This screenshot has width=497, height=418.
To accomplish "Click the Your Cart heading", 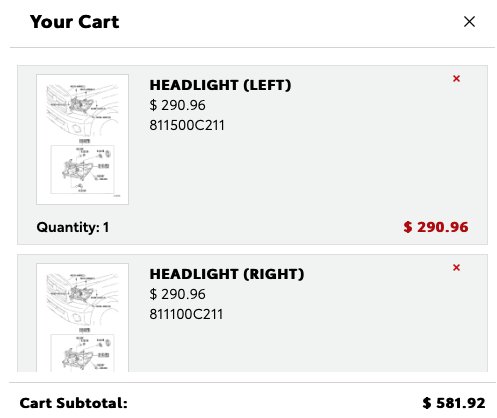I will coord(74,22).
